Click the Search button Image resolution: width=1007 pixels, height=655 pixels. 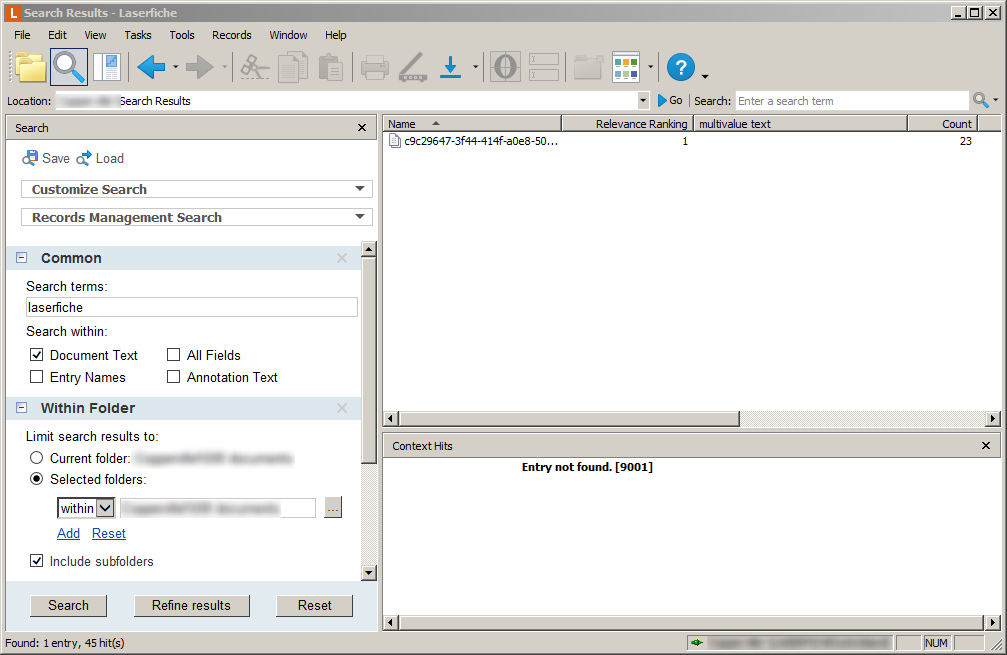click(68, 606)
